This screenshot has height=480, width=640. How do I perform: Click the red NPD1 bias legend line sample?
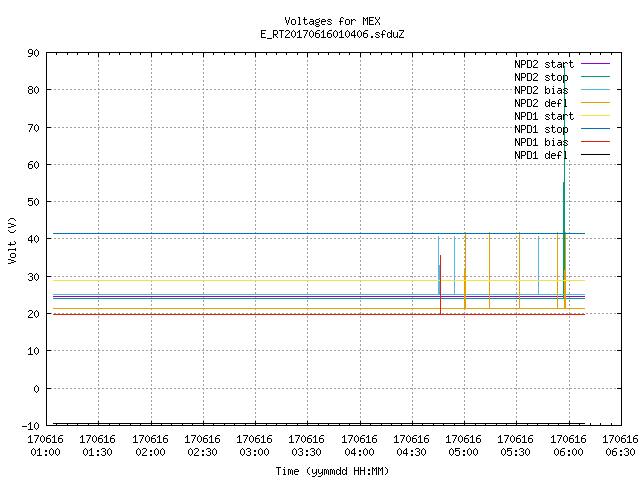point(595,142)
